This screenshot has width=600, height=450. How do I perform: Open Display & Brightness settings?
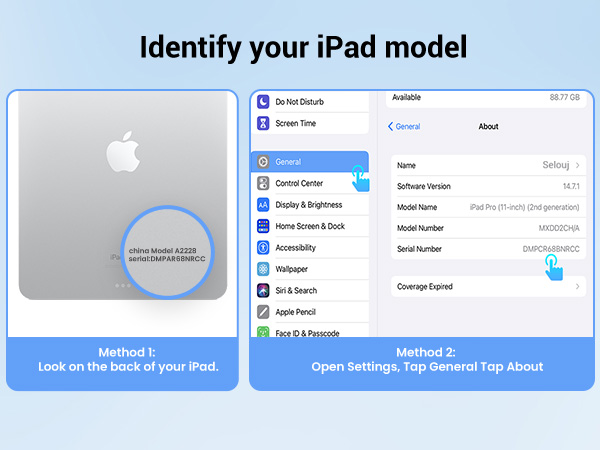point(310,205)
